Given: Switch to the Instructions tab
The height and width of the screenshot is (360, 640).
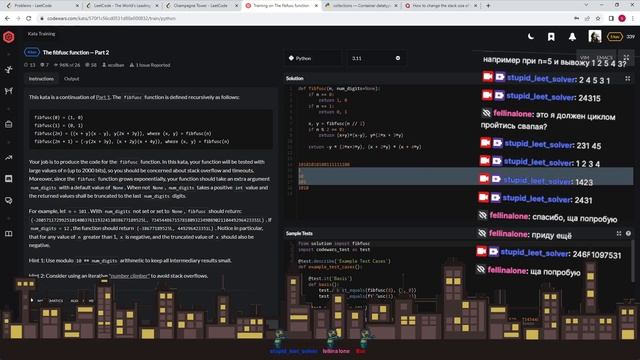Looking at the screenshot, I should pyautogui.click(x=41, y=79).
